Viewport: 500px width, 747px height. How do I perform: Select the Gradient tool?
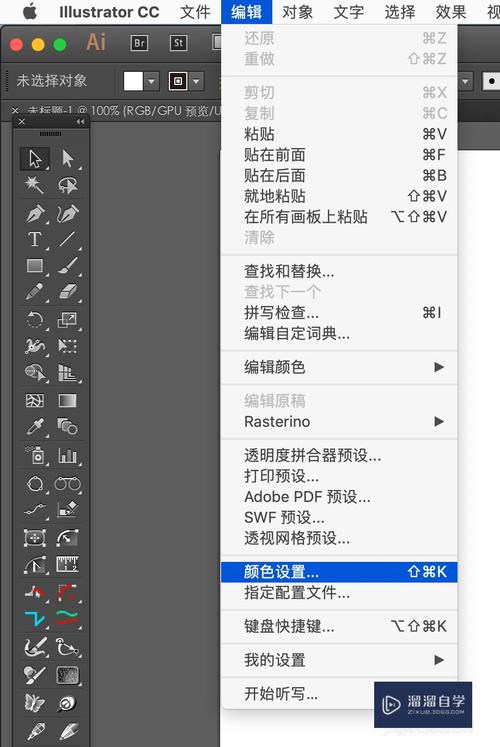(68, 401)
